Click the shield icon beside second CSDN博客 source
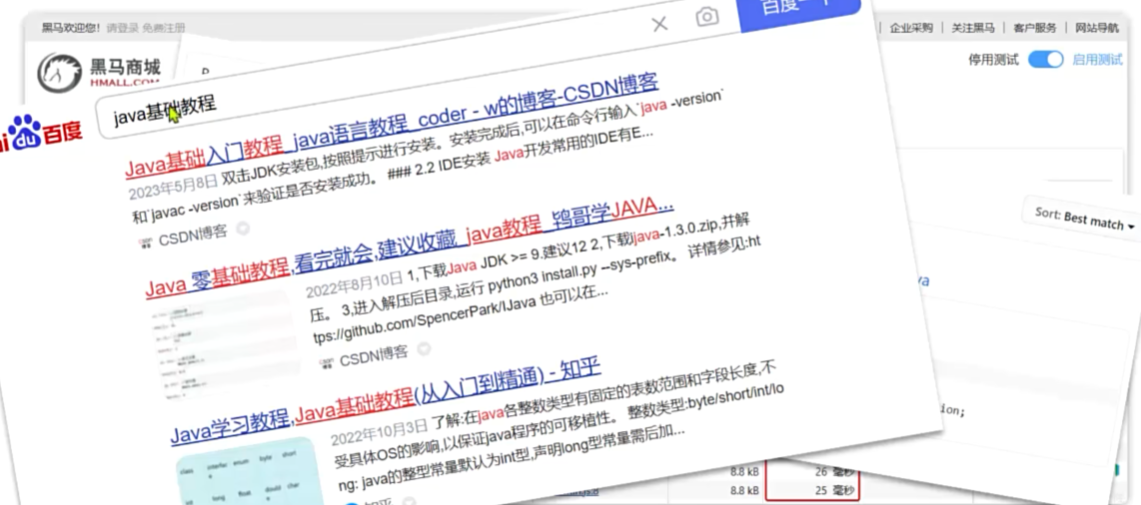Viewport: 1141px width, 505px height. pyautogui.click(x=424, y=350)
